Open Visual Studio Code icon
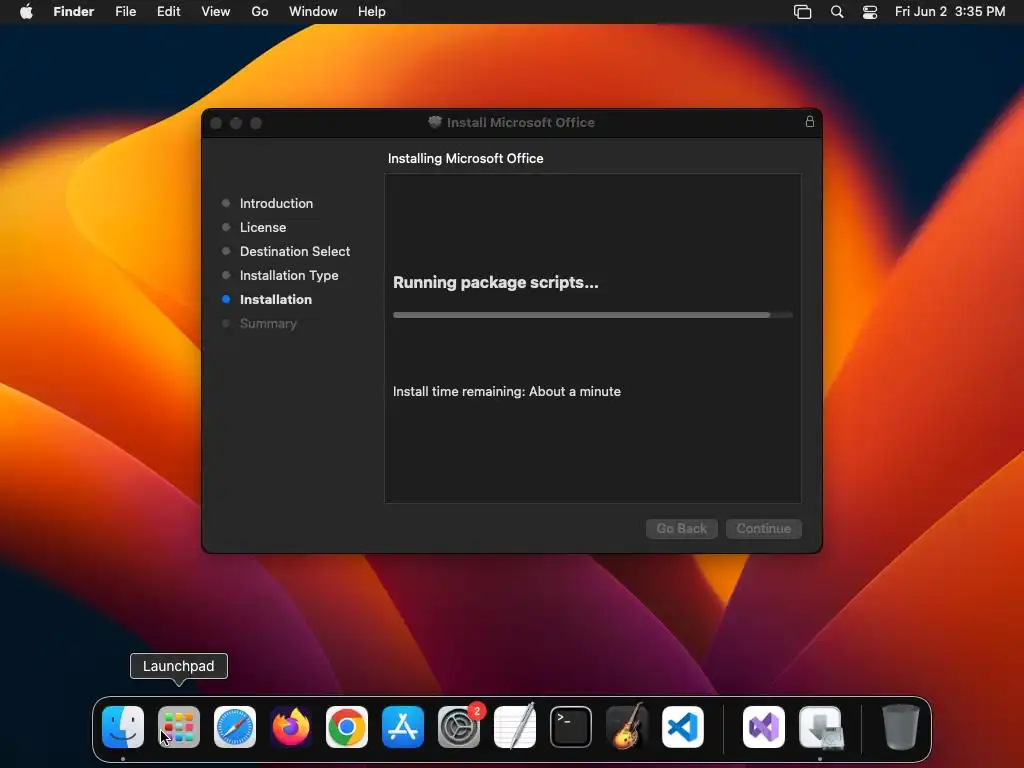Viewport: 1024px width, 768px height. tap(683, 726)
